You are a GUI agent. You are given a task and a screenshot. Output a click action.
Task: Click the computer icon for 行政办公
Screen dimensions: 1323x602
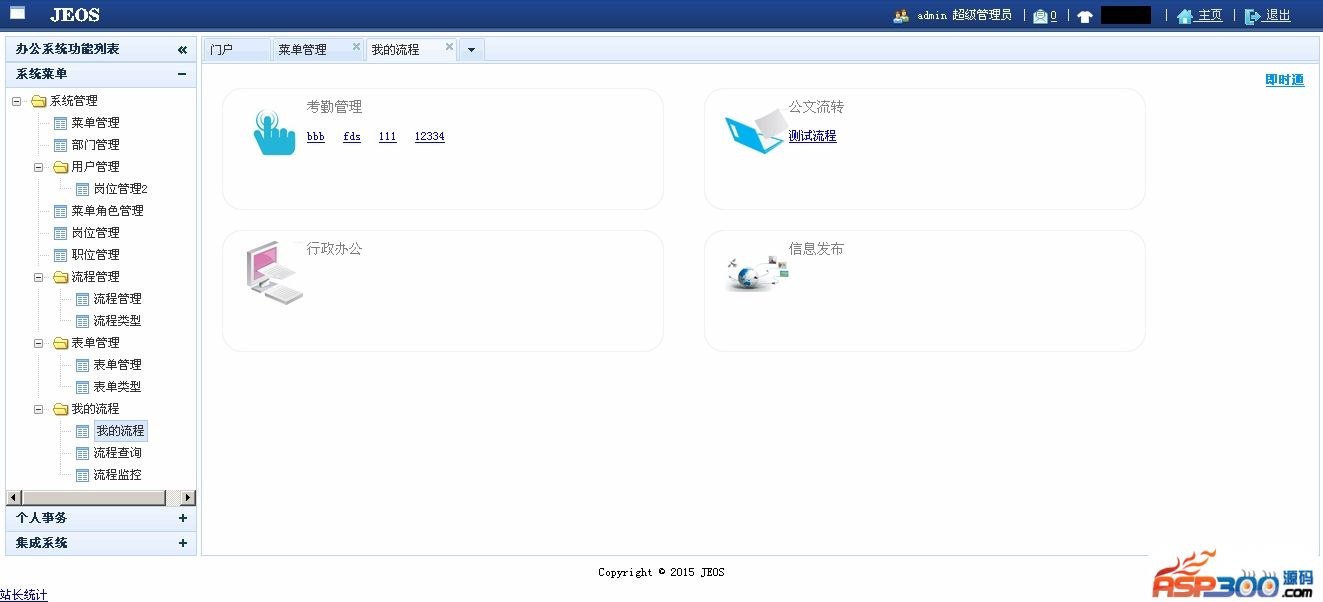click(x=273, y=273)
